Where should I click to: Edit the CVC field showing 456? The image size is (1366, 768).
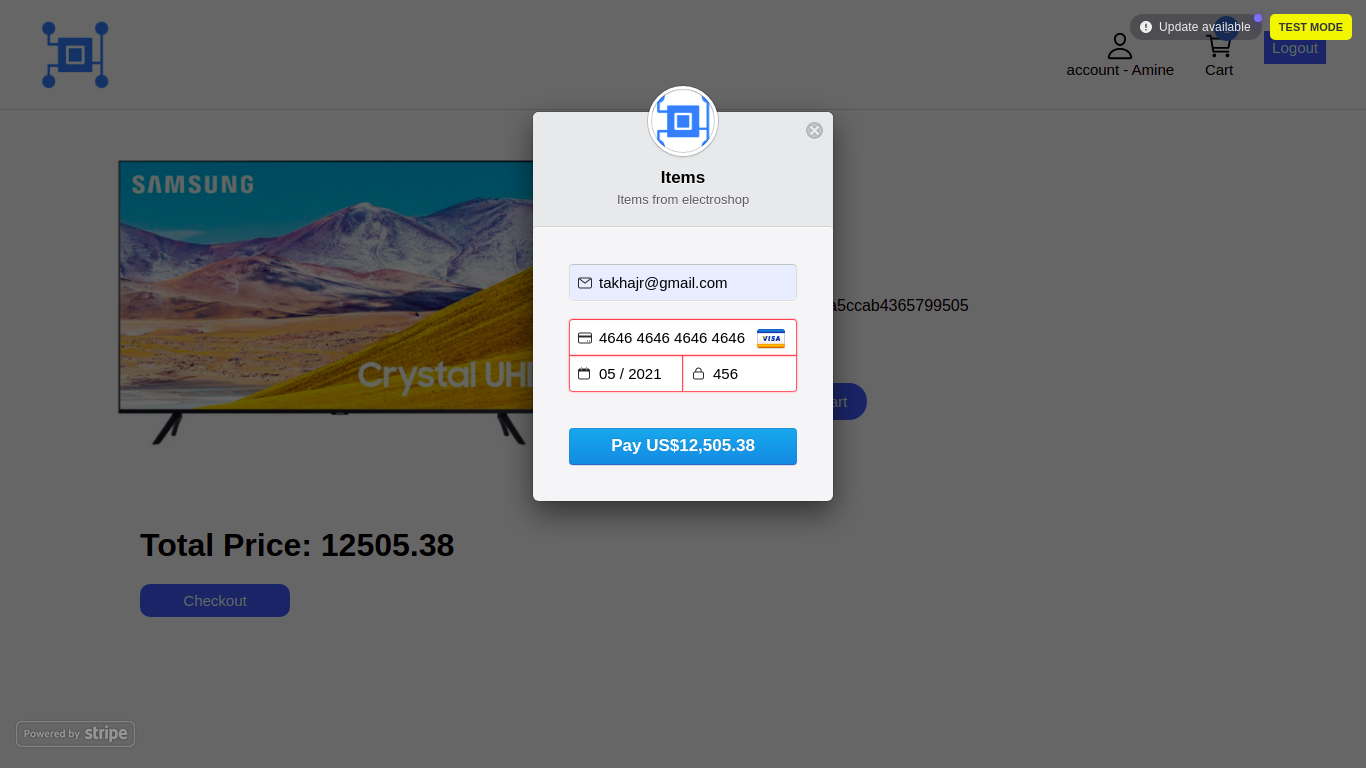click(740, 374)
